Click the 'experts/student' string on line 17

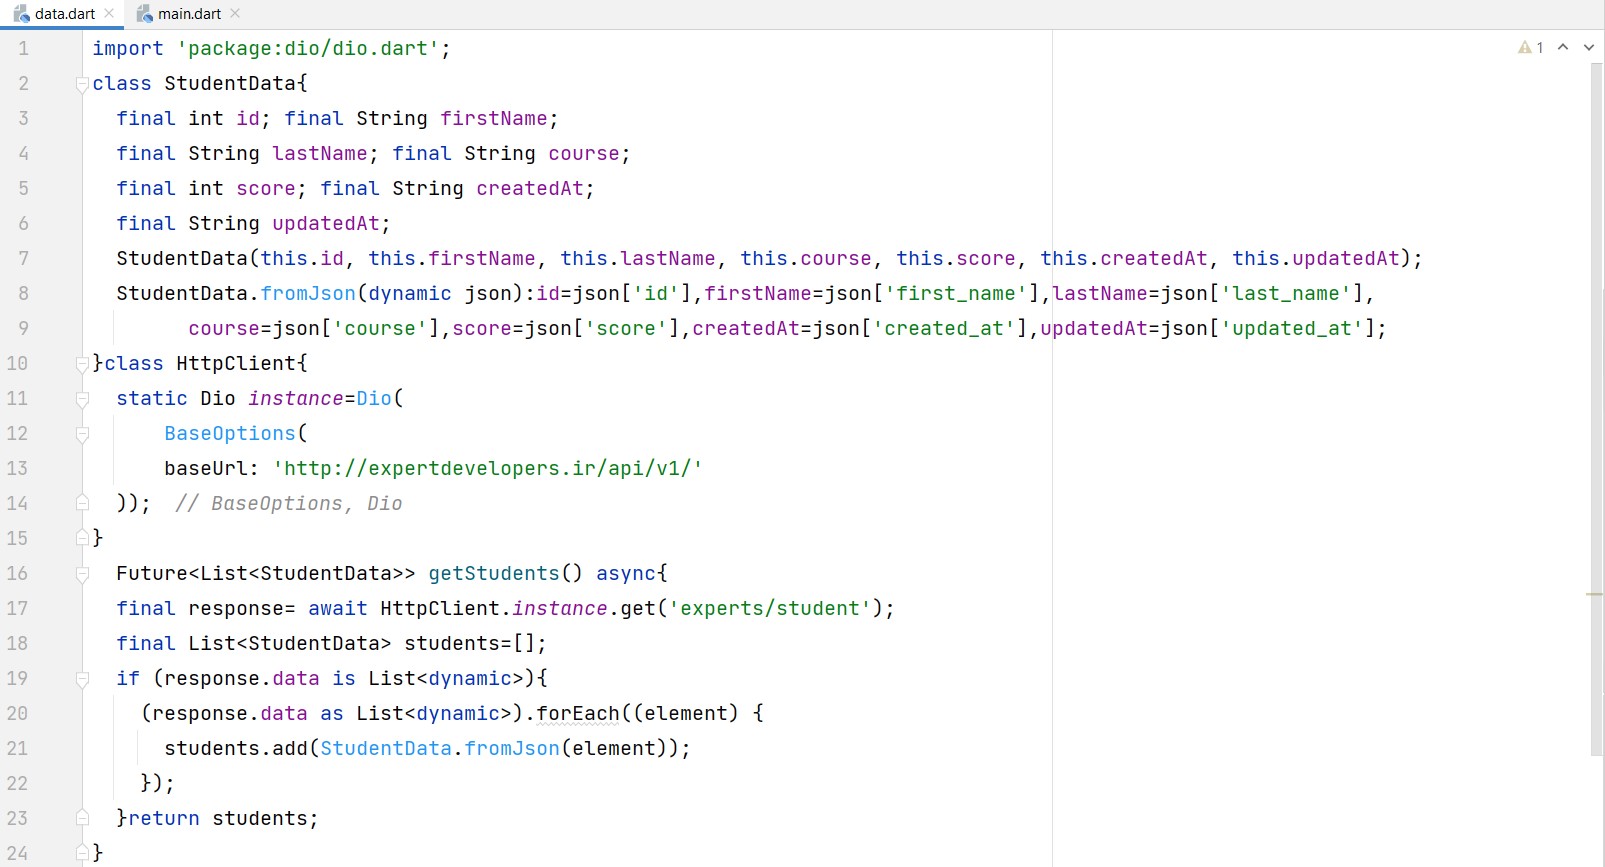[770, 608]
